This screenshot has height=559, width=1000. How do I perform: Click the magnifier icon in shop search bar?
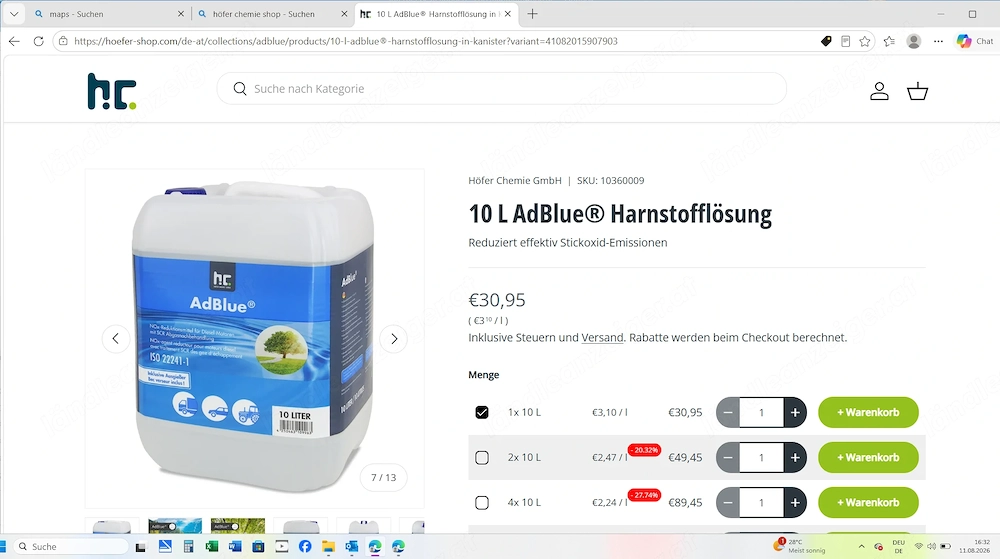click(240, 89)
